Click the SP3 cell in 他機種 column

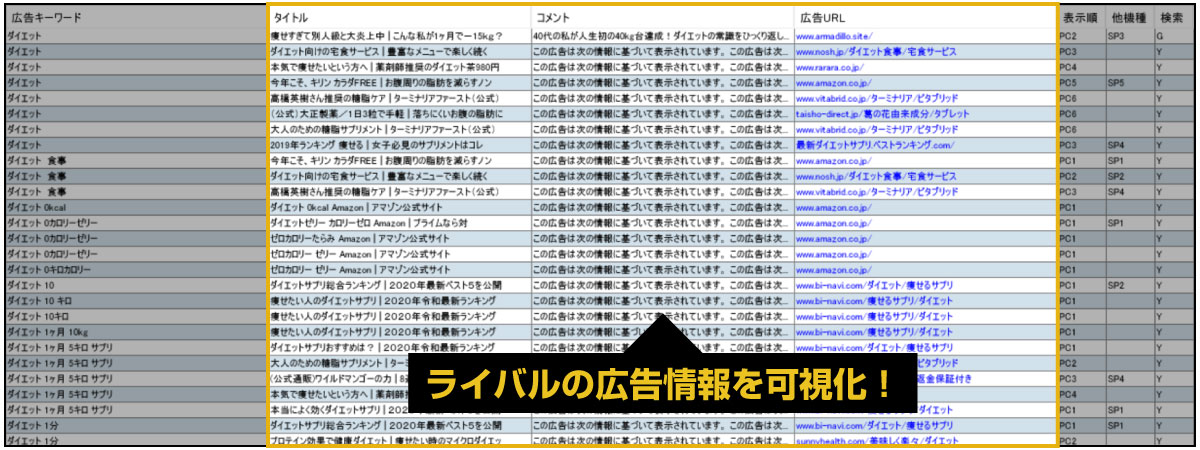[1116, 36]
